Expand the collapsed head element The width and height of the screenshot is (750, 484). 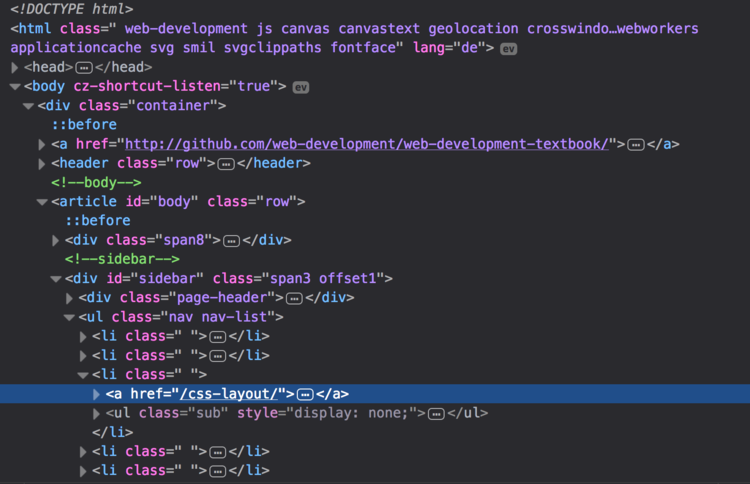tap(14, 67)
